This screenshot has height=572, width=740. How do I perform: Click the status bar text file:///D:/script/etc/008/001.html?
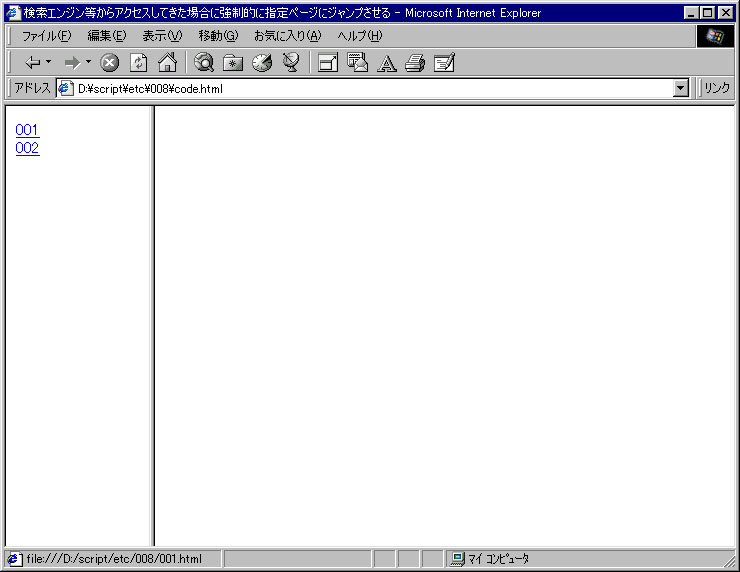[x=114, y=559]
